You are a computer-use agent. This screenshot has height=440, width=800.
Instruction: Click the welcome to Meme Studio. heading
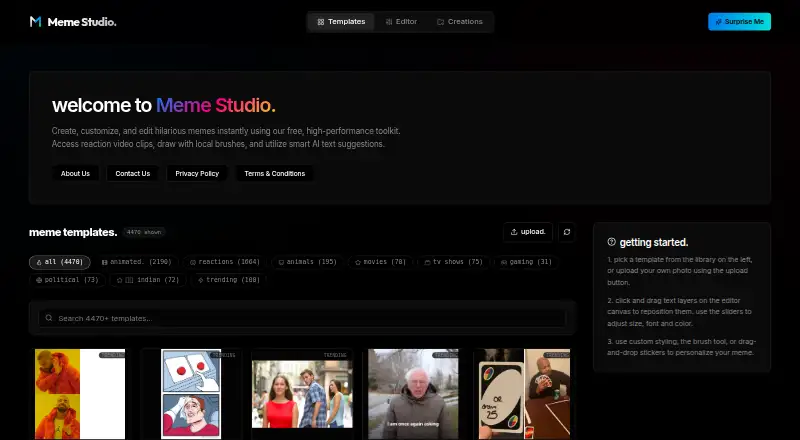(163, 105)
